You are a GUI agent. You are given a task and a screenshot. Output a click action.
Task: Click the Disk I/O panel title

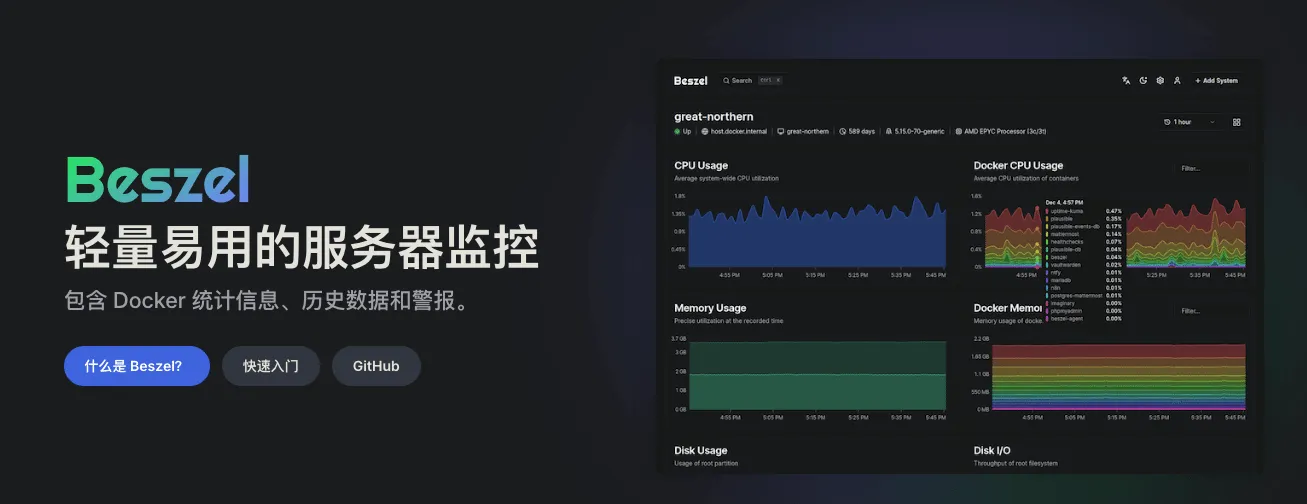(991, 451)
